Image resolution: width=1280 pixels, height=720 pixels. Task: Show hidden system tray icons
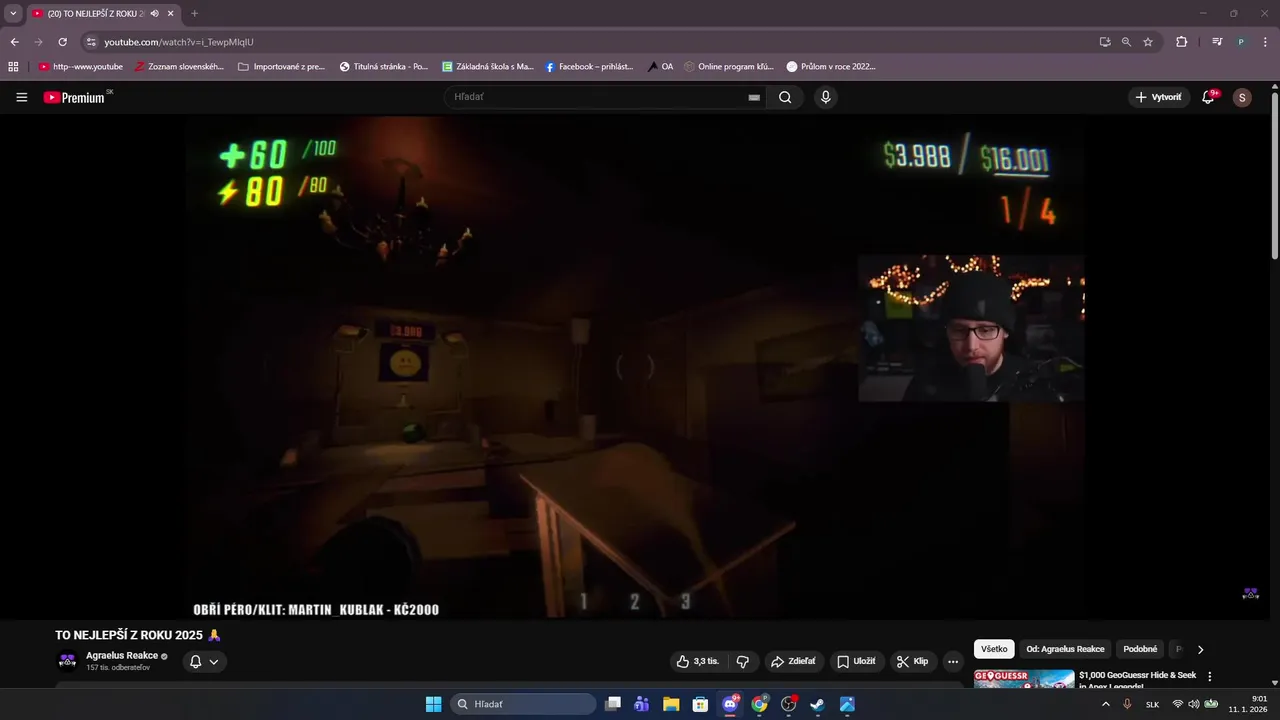coord(1105,704)
